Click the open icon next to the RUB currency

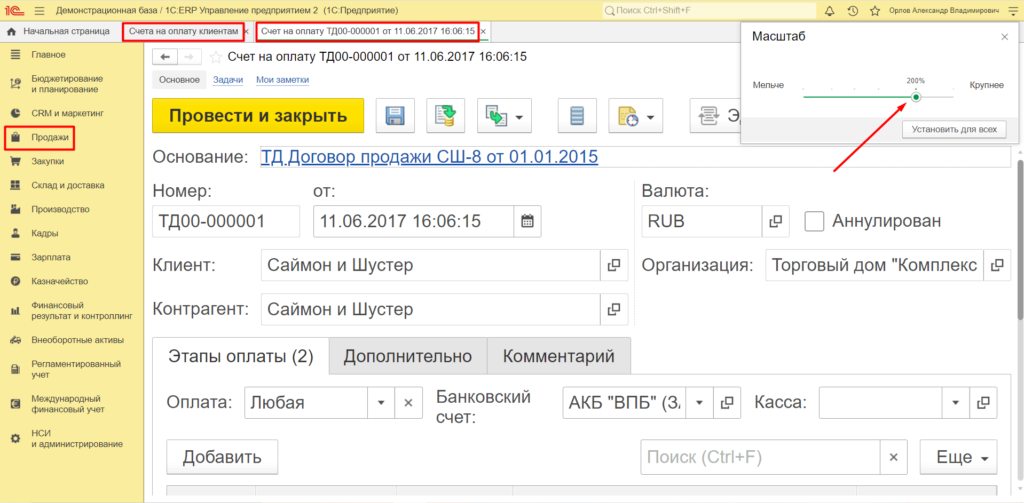775,221
